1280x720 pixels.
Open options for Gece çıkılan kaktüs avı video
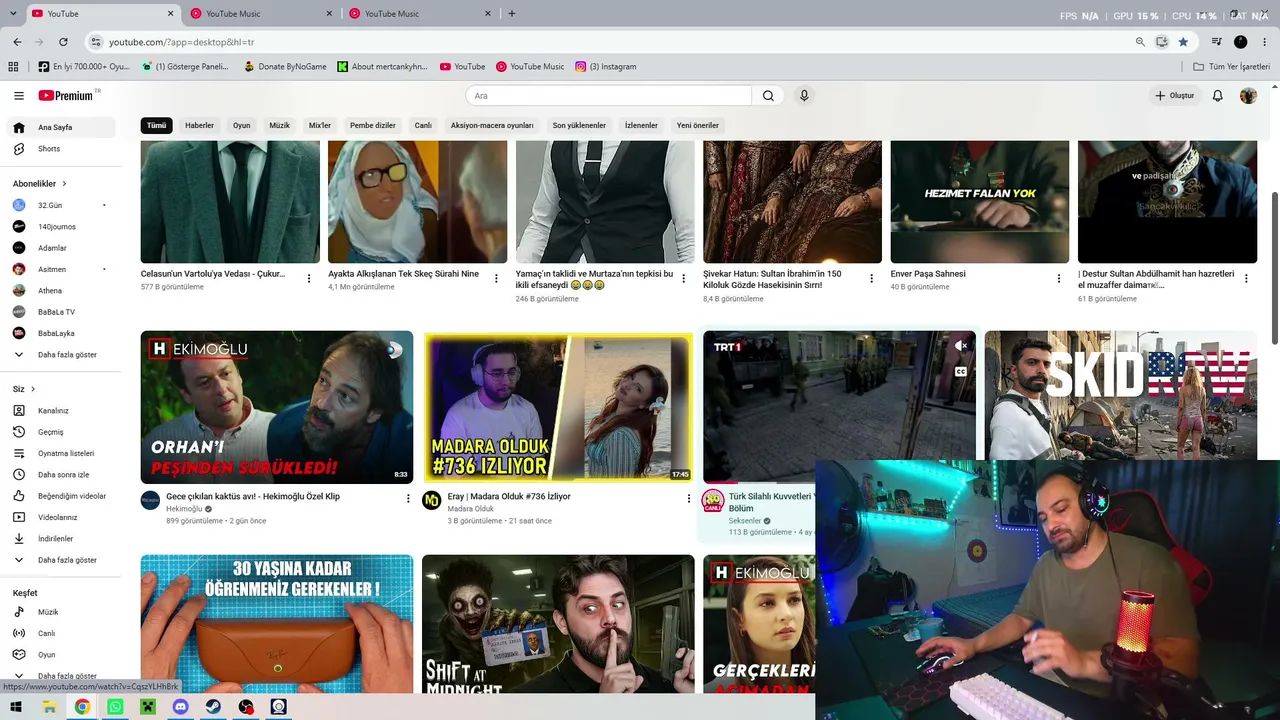pyautogui.click(x=408, y=498)
